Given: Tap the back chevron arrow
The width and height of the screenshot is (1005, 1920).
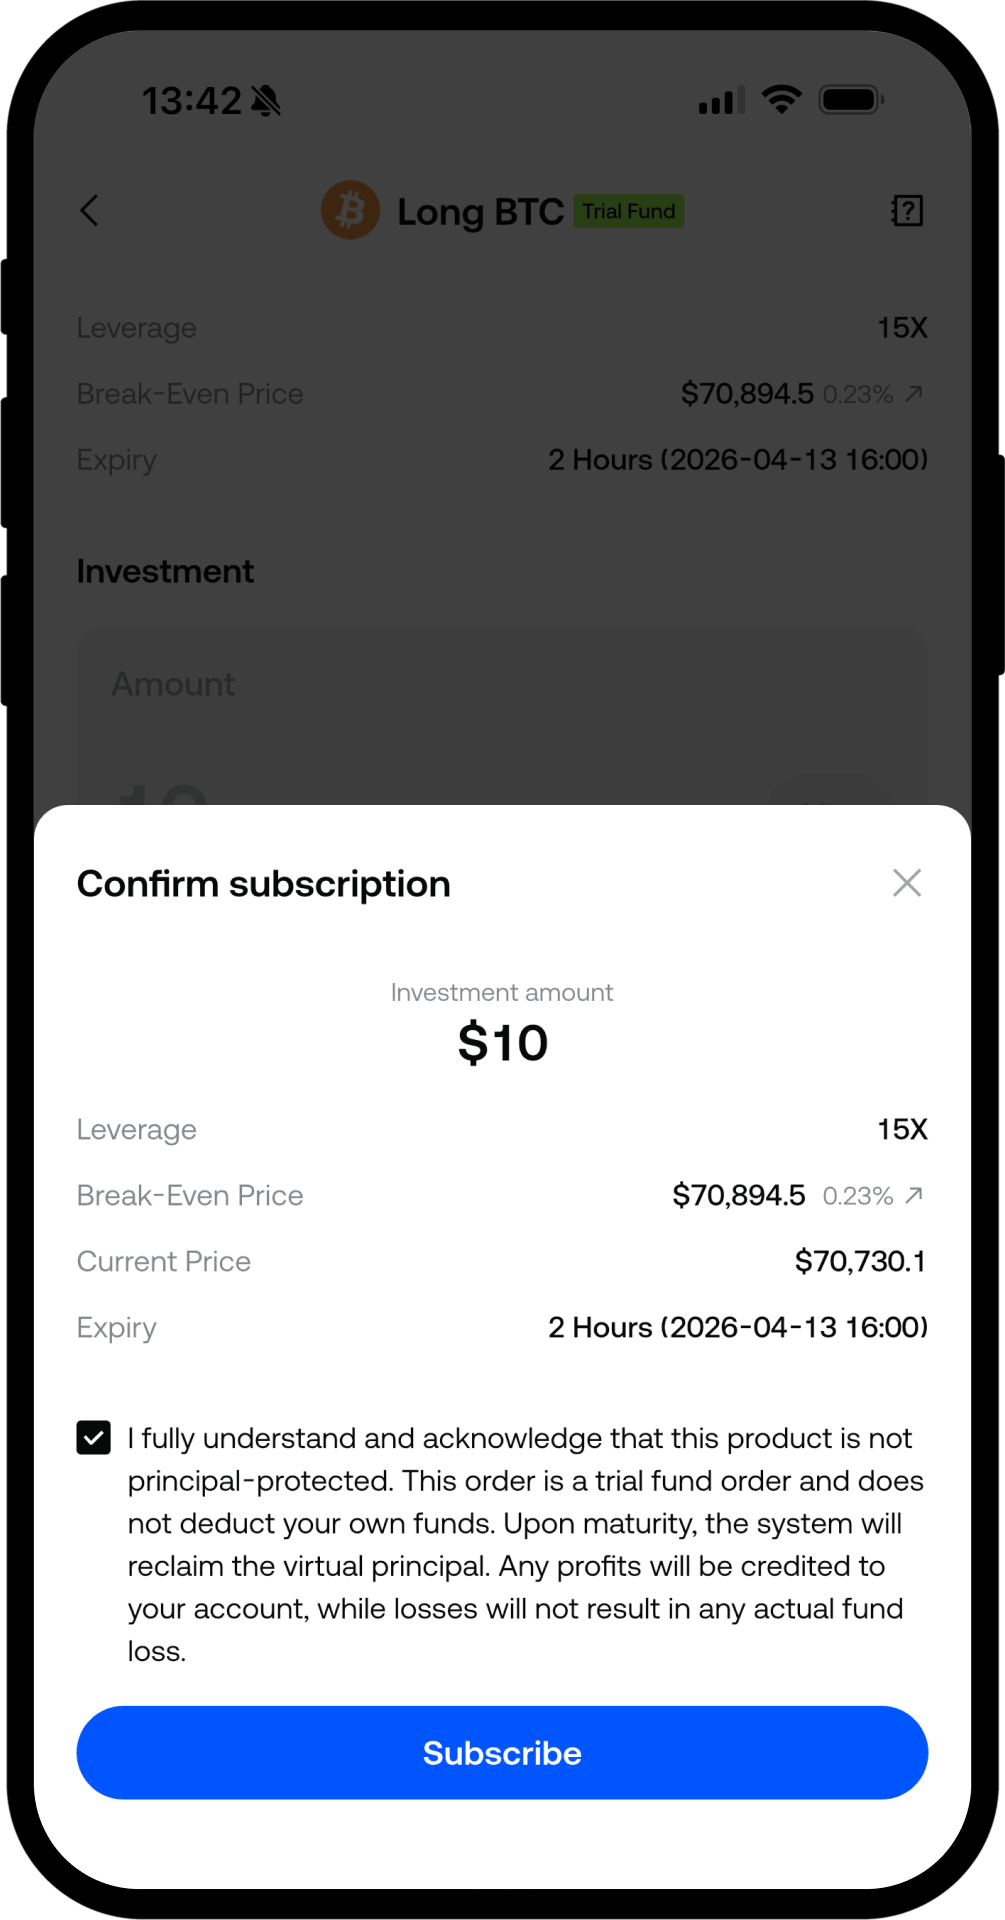Looking at the screenshot, I should click(90, 211).
